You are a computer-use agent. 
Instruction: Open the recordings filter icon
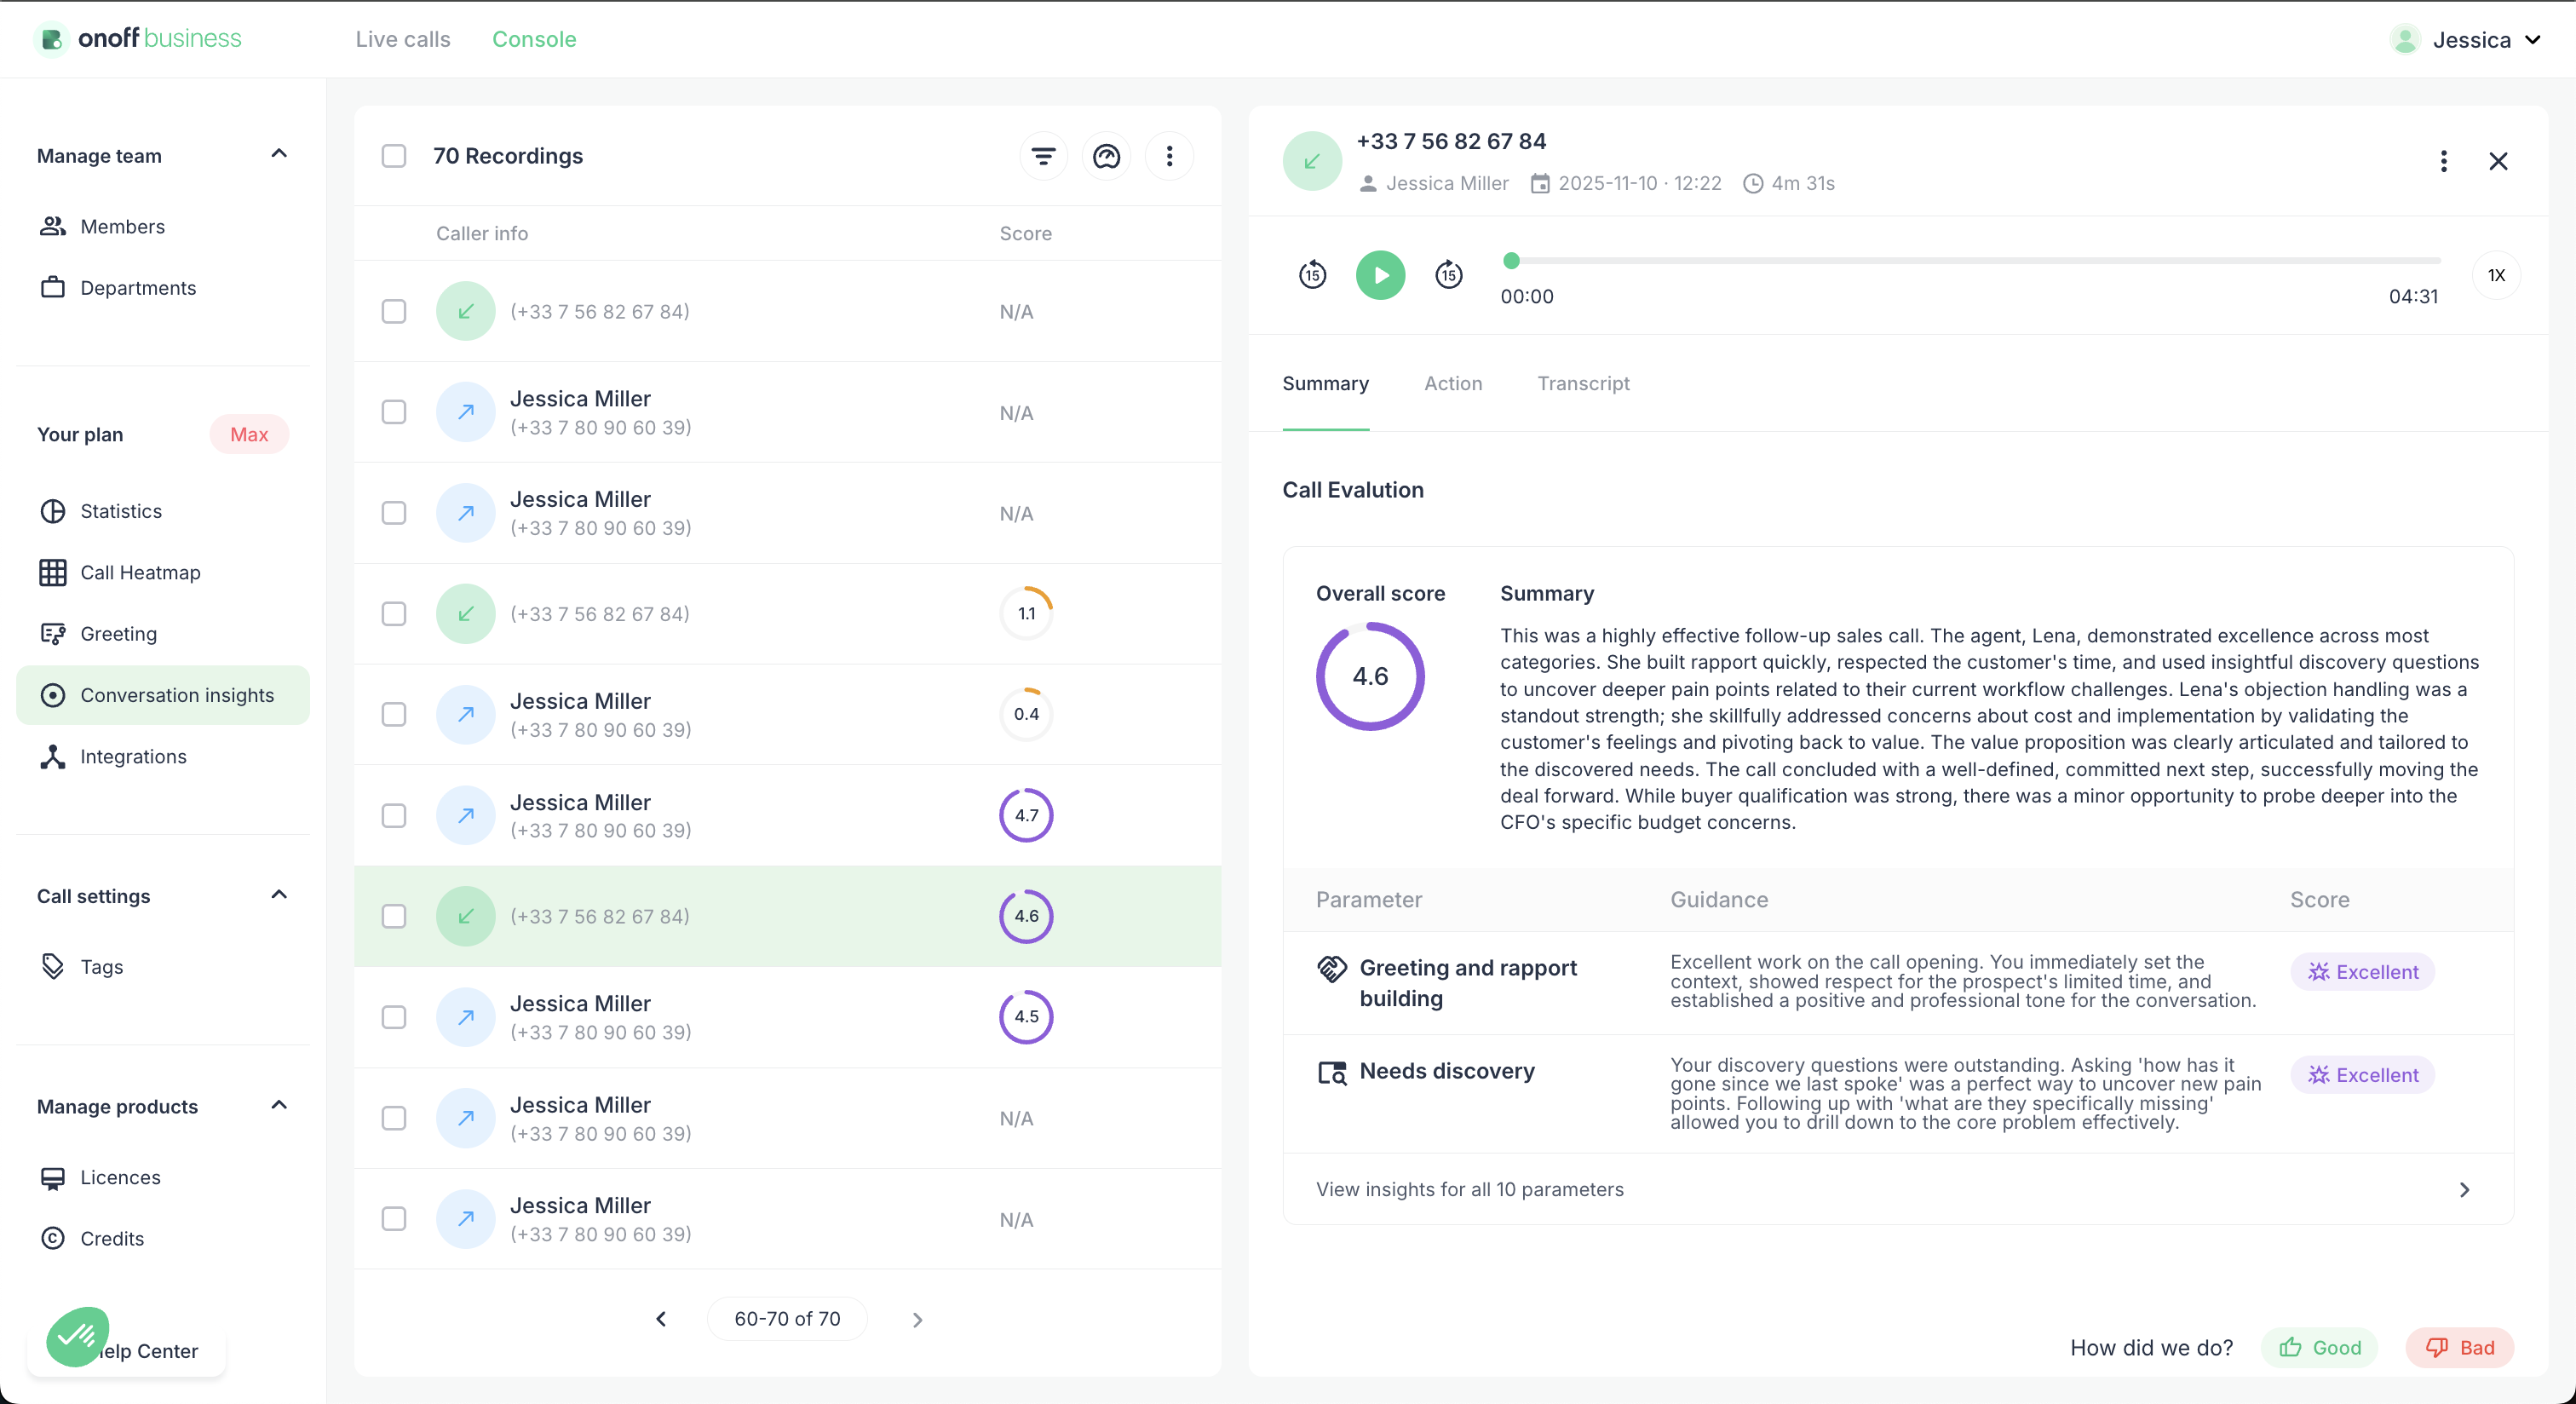[1043, 156]
